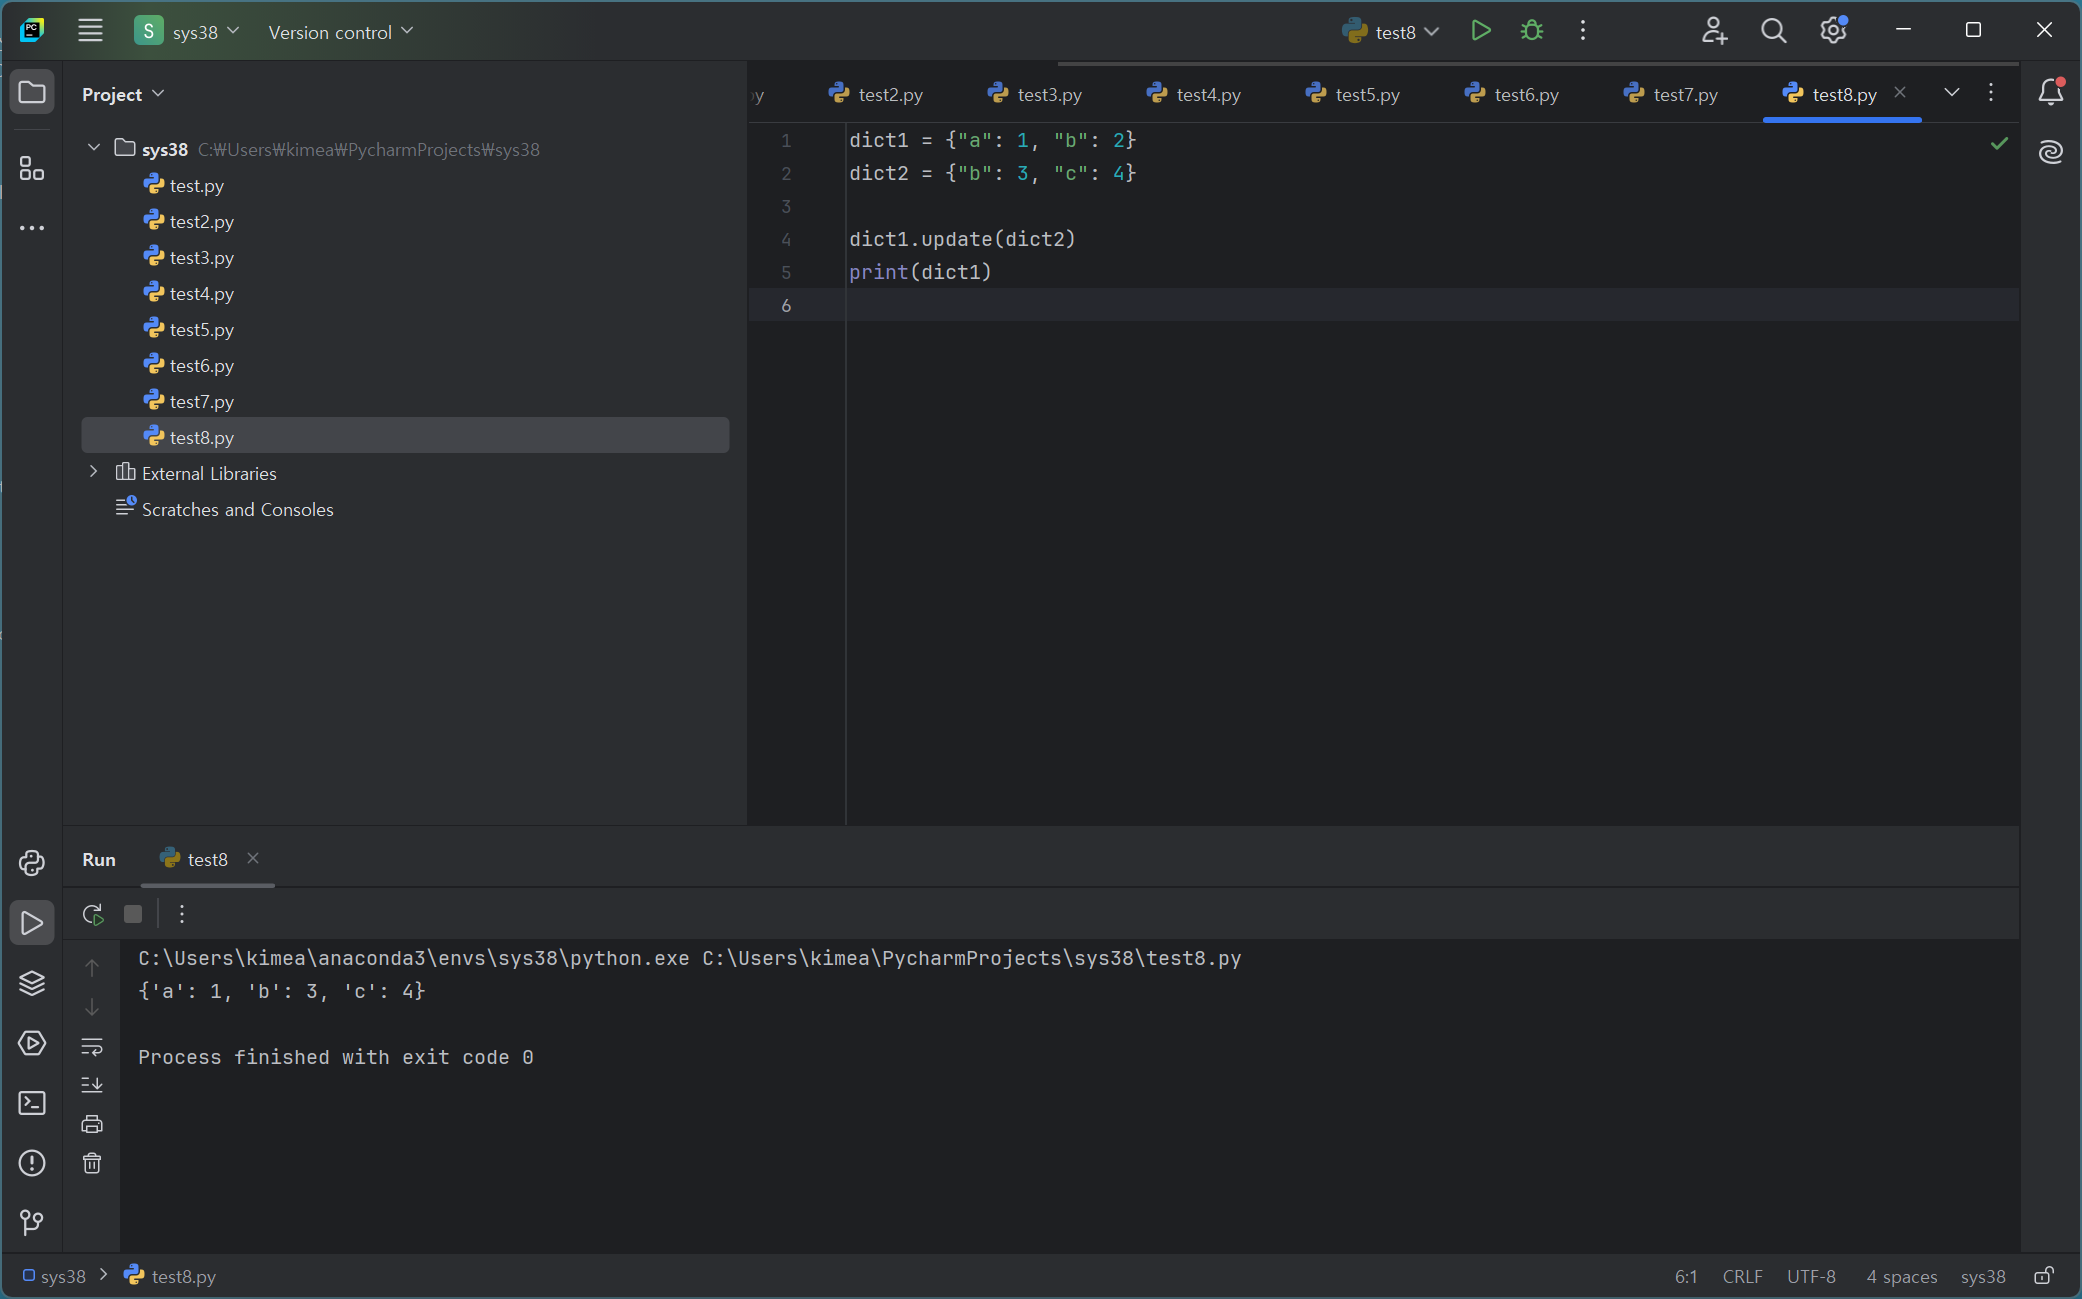
Task: Toggle soft-wrap in Run console
Action: pyautogui.click(x=92, y=1046)
